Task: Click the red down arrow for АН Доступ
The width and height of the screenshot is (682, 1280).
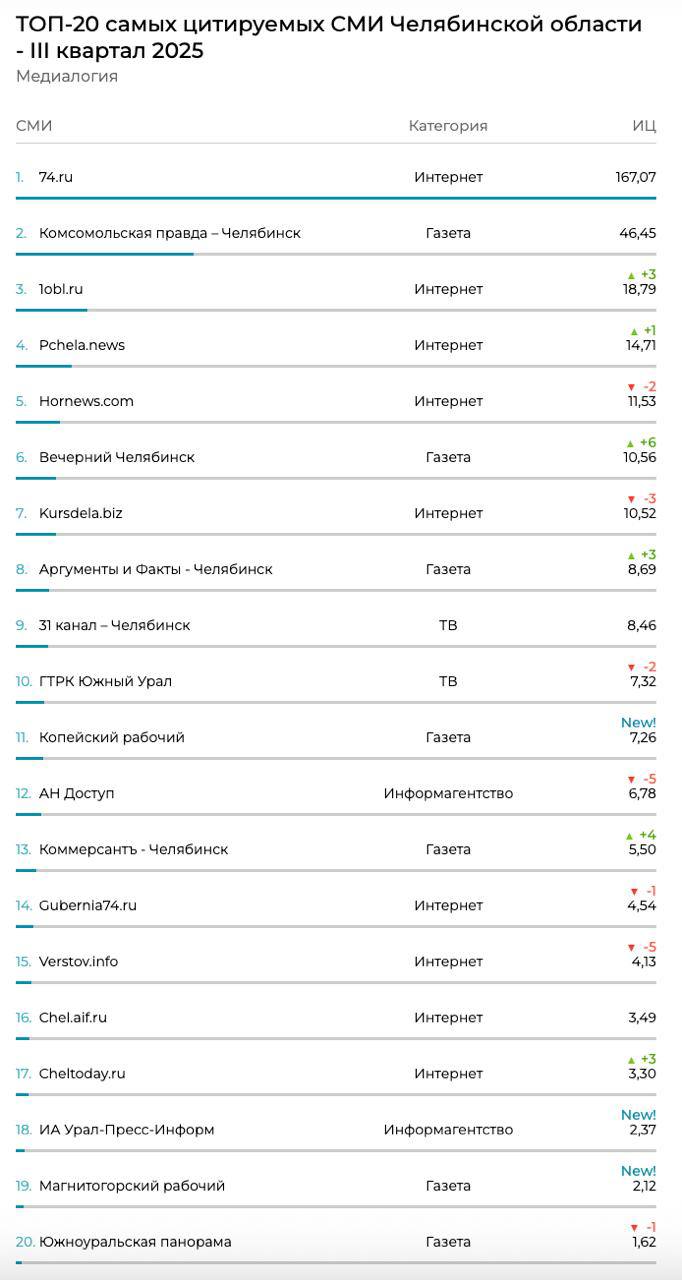Action: coord(631,779)
